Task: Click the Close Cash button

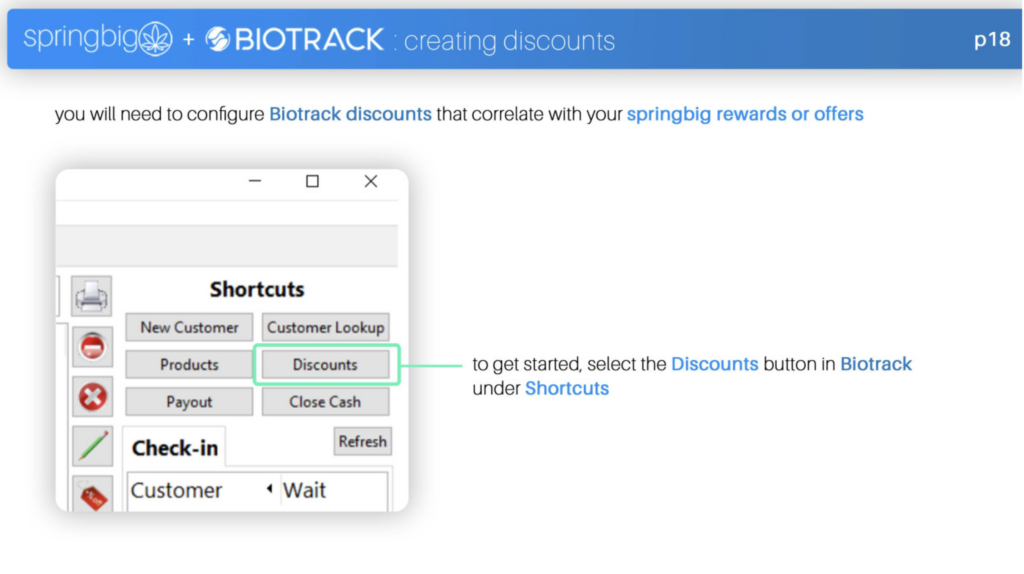Action: [x=325, y=402]
